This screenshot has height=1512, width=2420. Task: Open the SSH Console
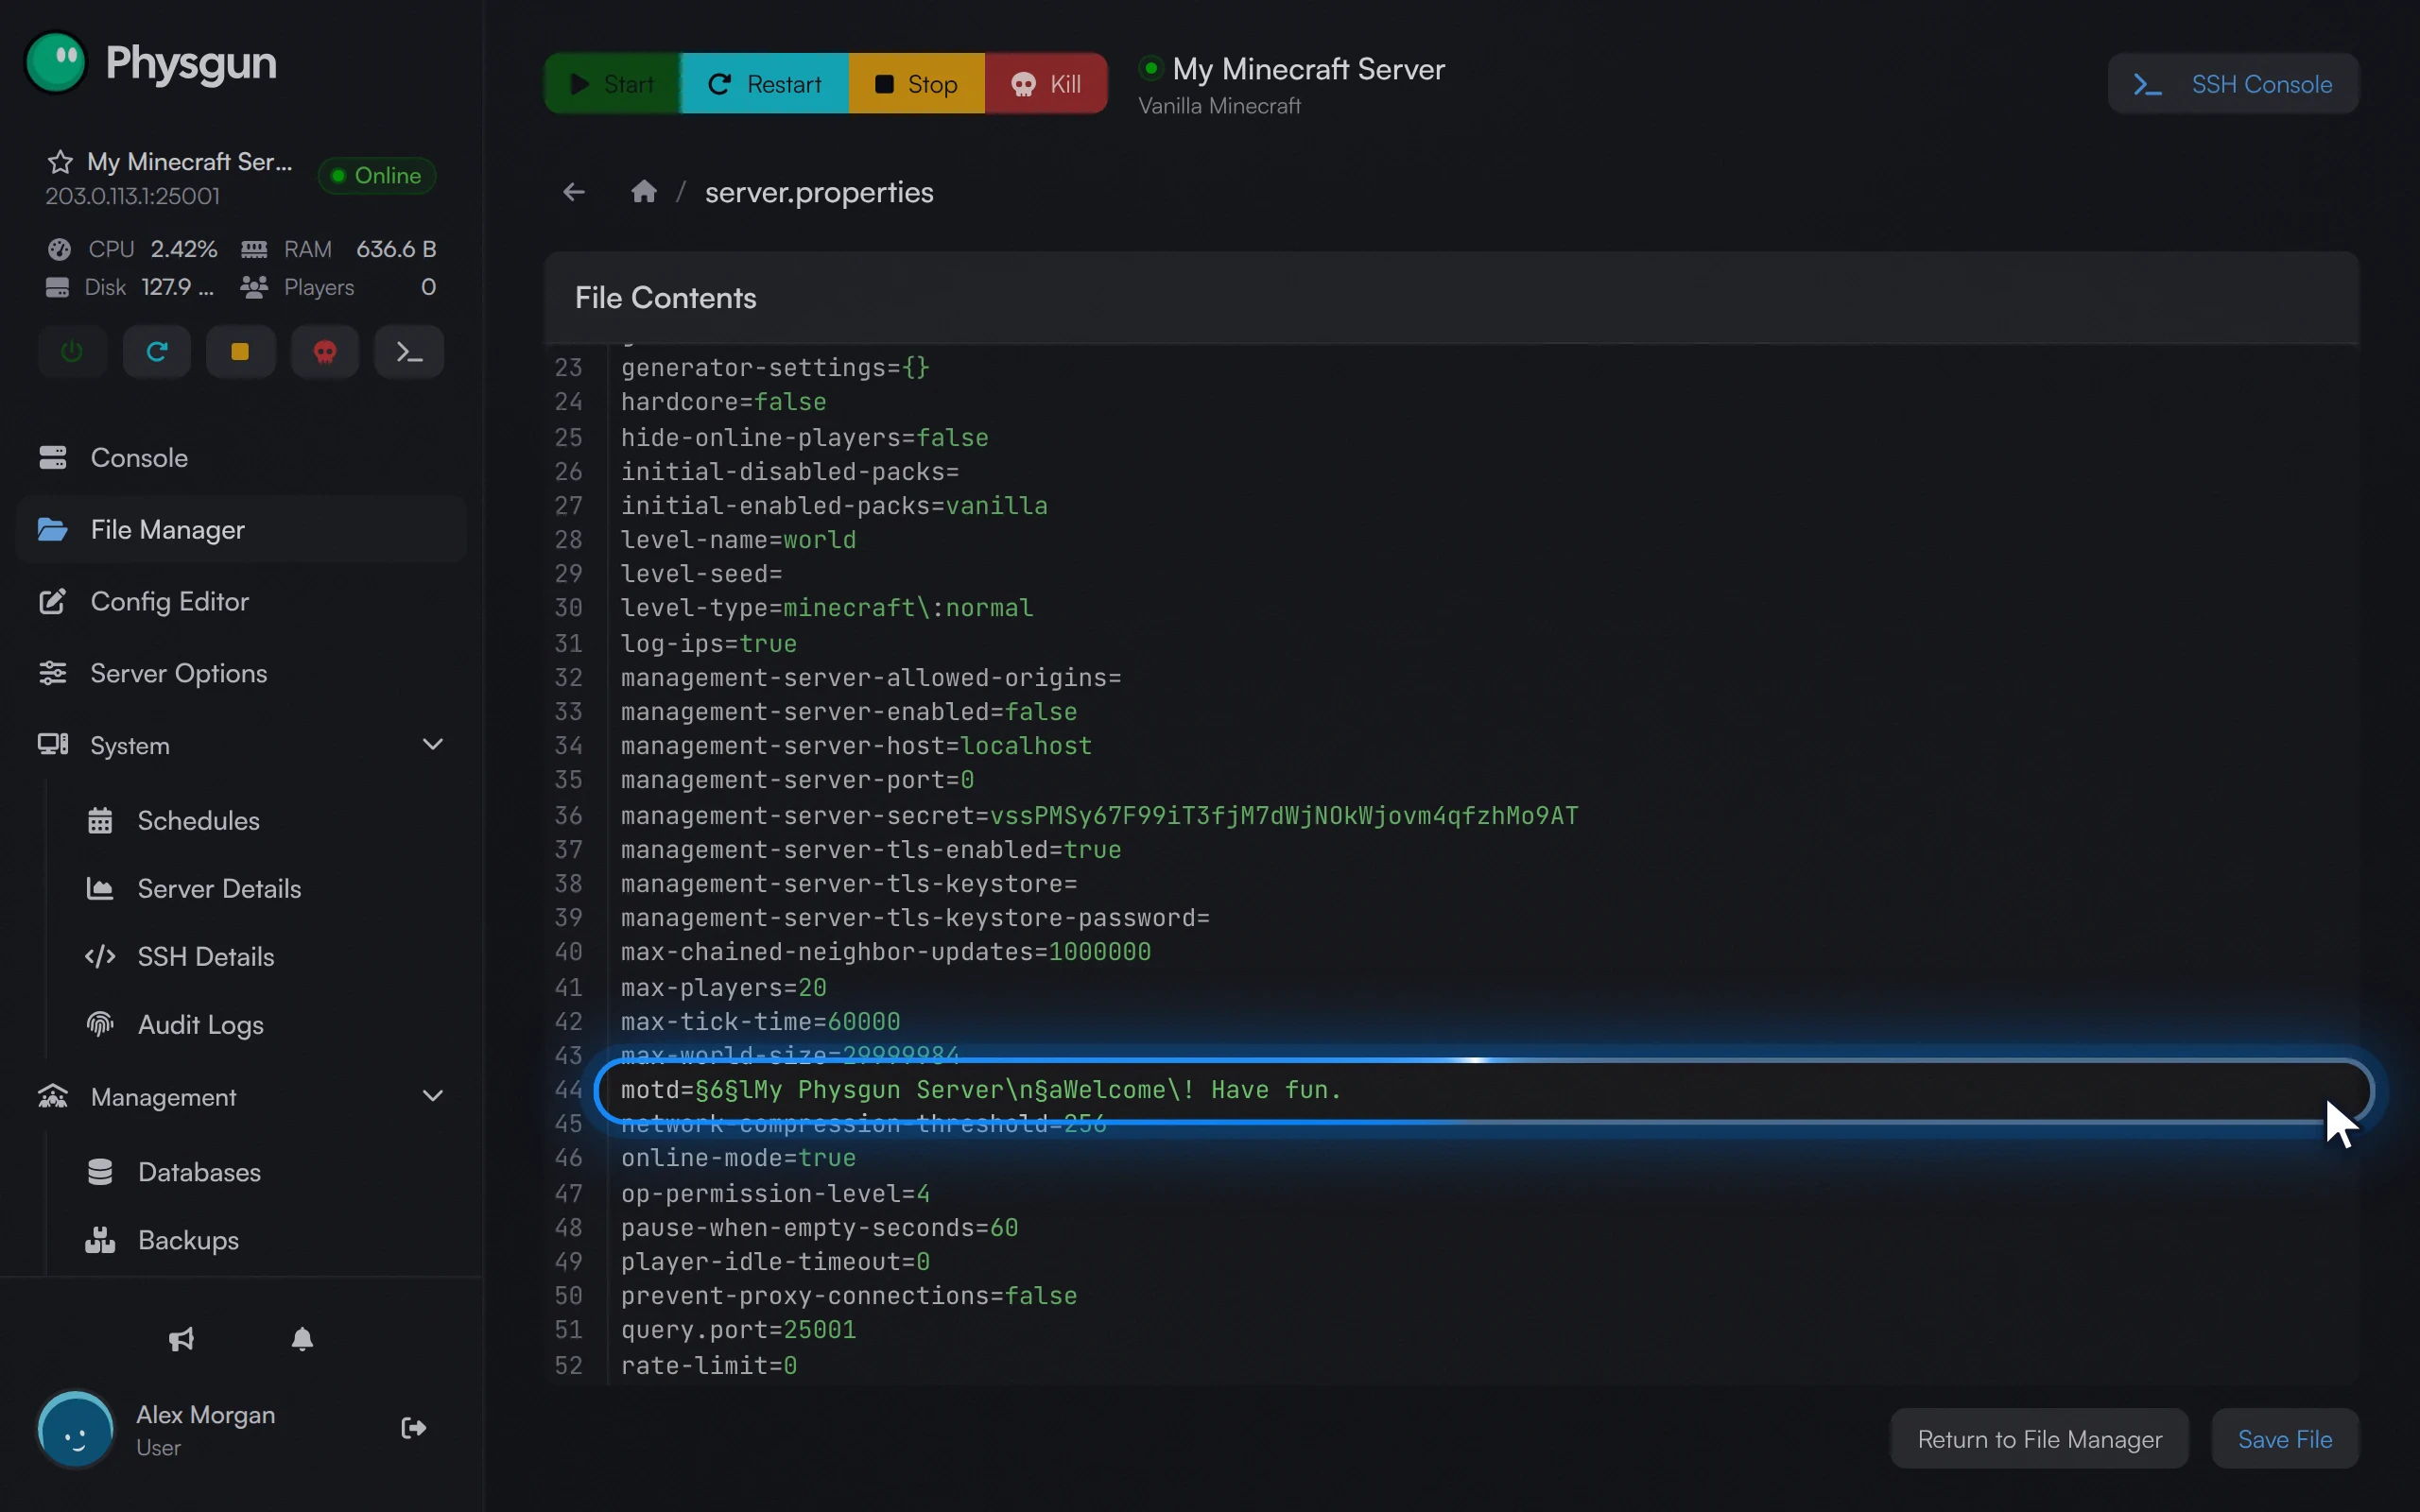click(x=2233, y=84)
